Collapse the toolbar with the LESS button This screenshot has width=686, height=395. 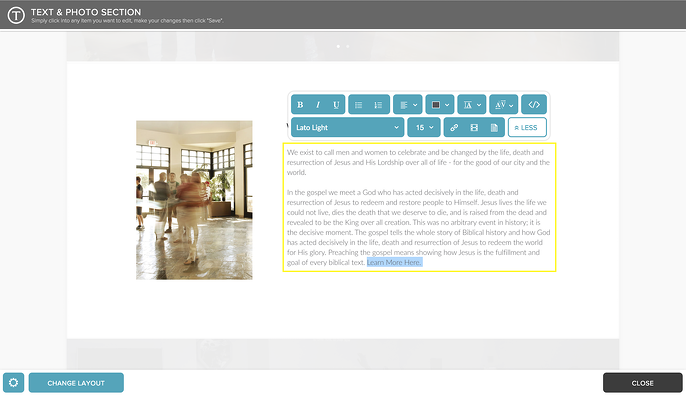(x=527, y=127)
